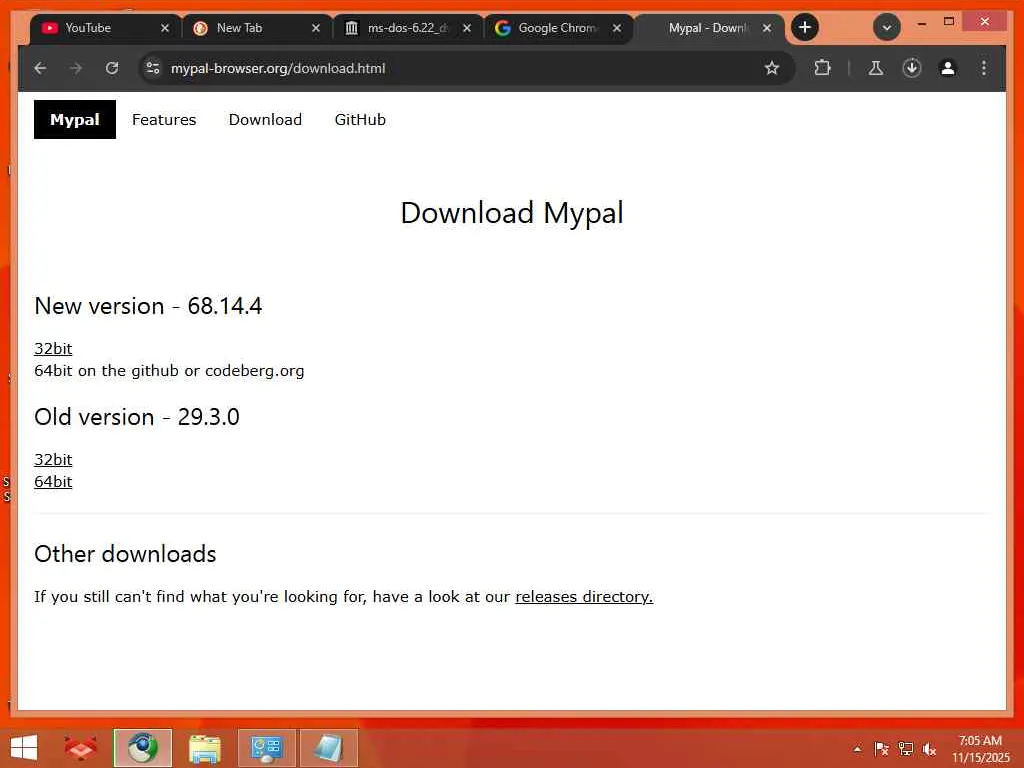Open Chrome three-dot menu
This screenshot has width=1024, height=768.
tap(984, 68)
